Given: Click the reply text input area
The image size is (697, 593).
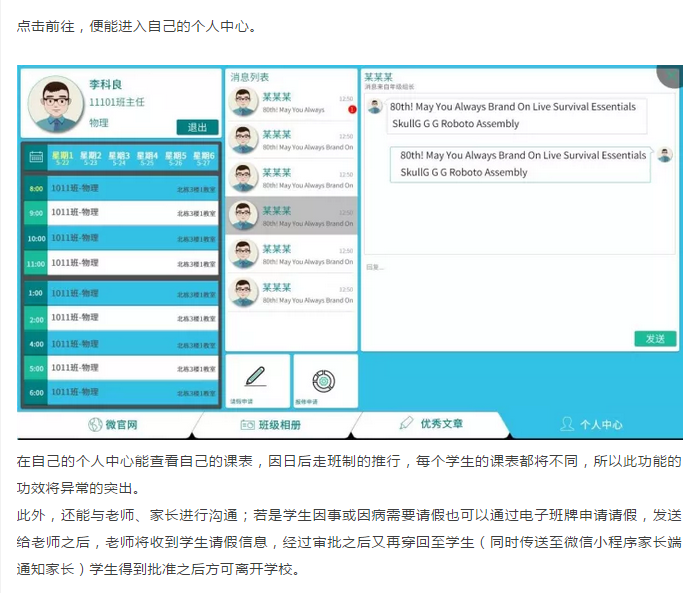Looking at the screenshot, I should (520, 295).
